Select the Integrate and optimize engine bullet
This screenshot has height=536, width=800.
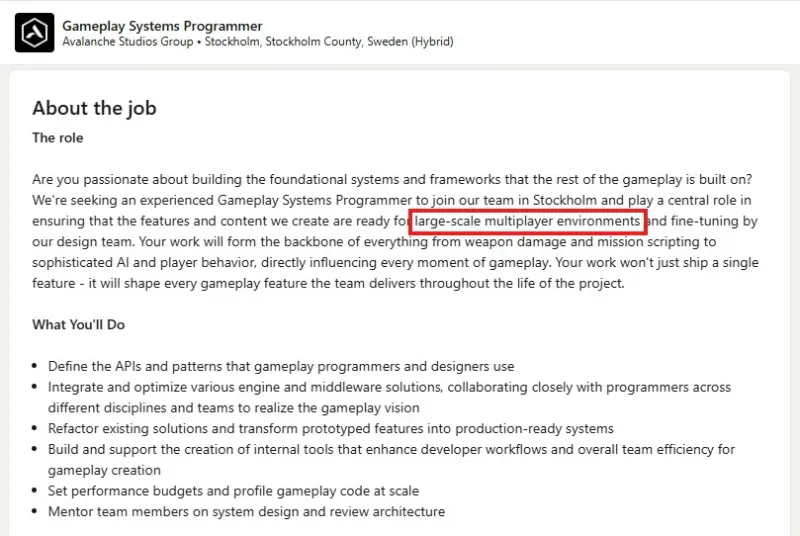tap(389, 397)
